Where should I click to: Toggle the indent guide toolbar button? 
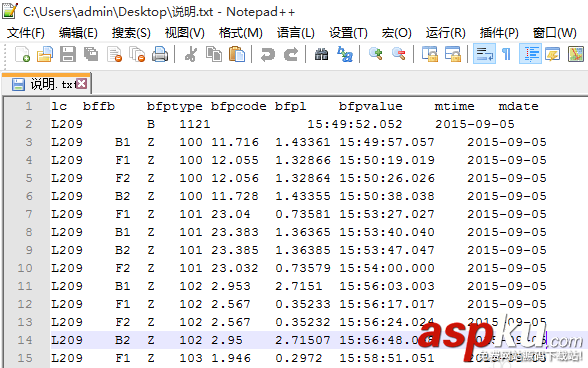[x=530, y=54]
